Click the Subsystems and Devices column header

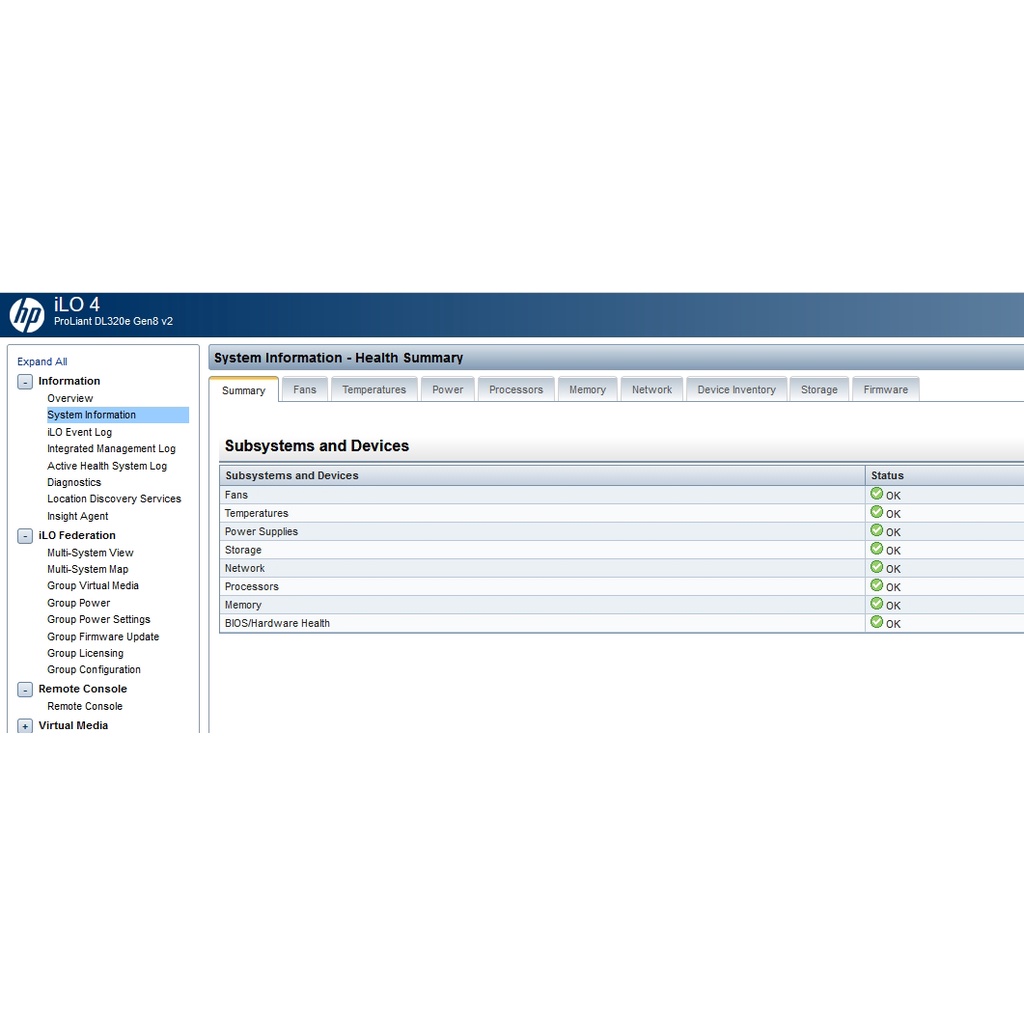pos(292,476)
